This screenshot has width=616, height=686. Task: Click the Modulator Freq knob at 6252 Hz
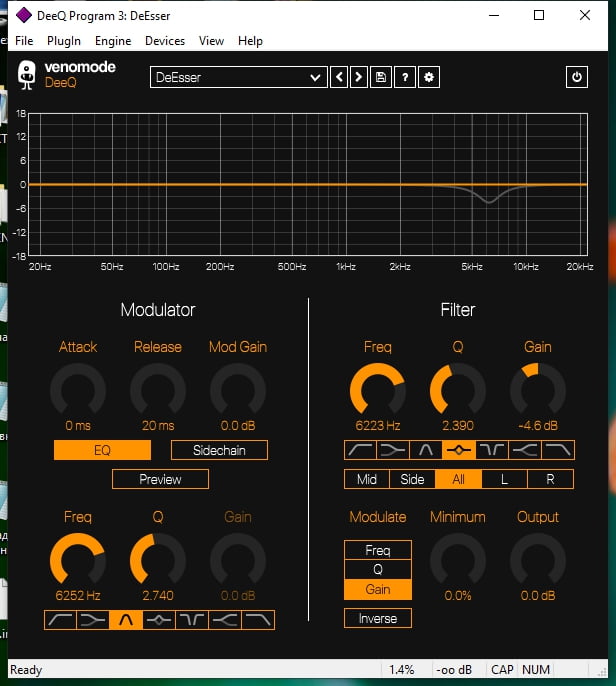coord(78,560)
